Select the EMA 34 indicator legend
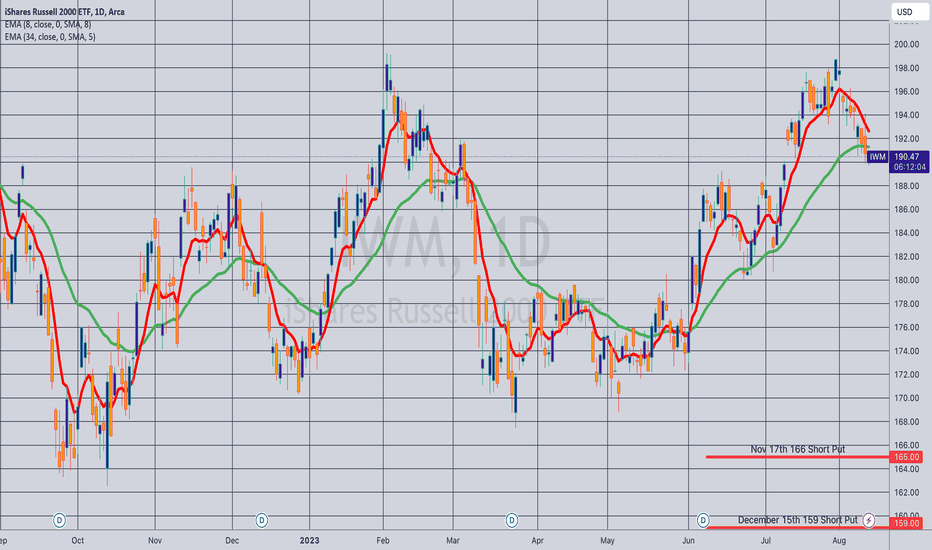This screenshot has height=550, width=932. pyautogui.click(x=50, y=37)
